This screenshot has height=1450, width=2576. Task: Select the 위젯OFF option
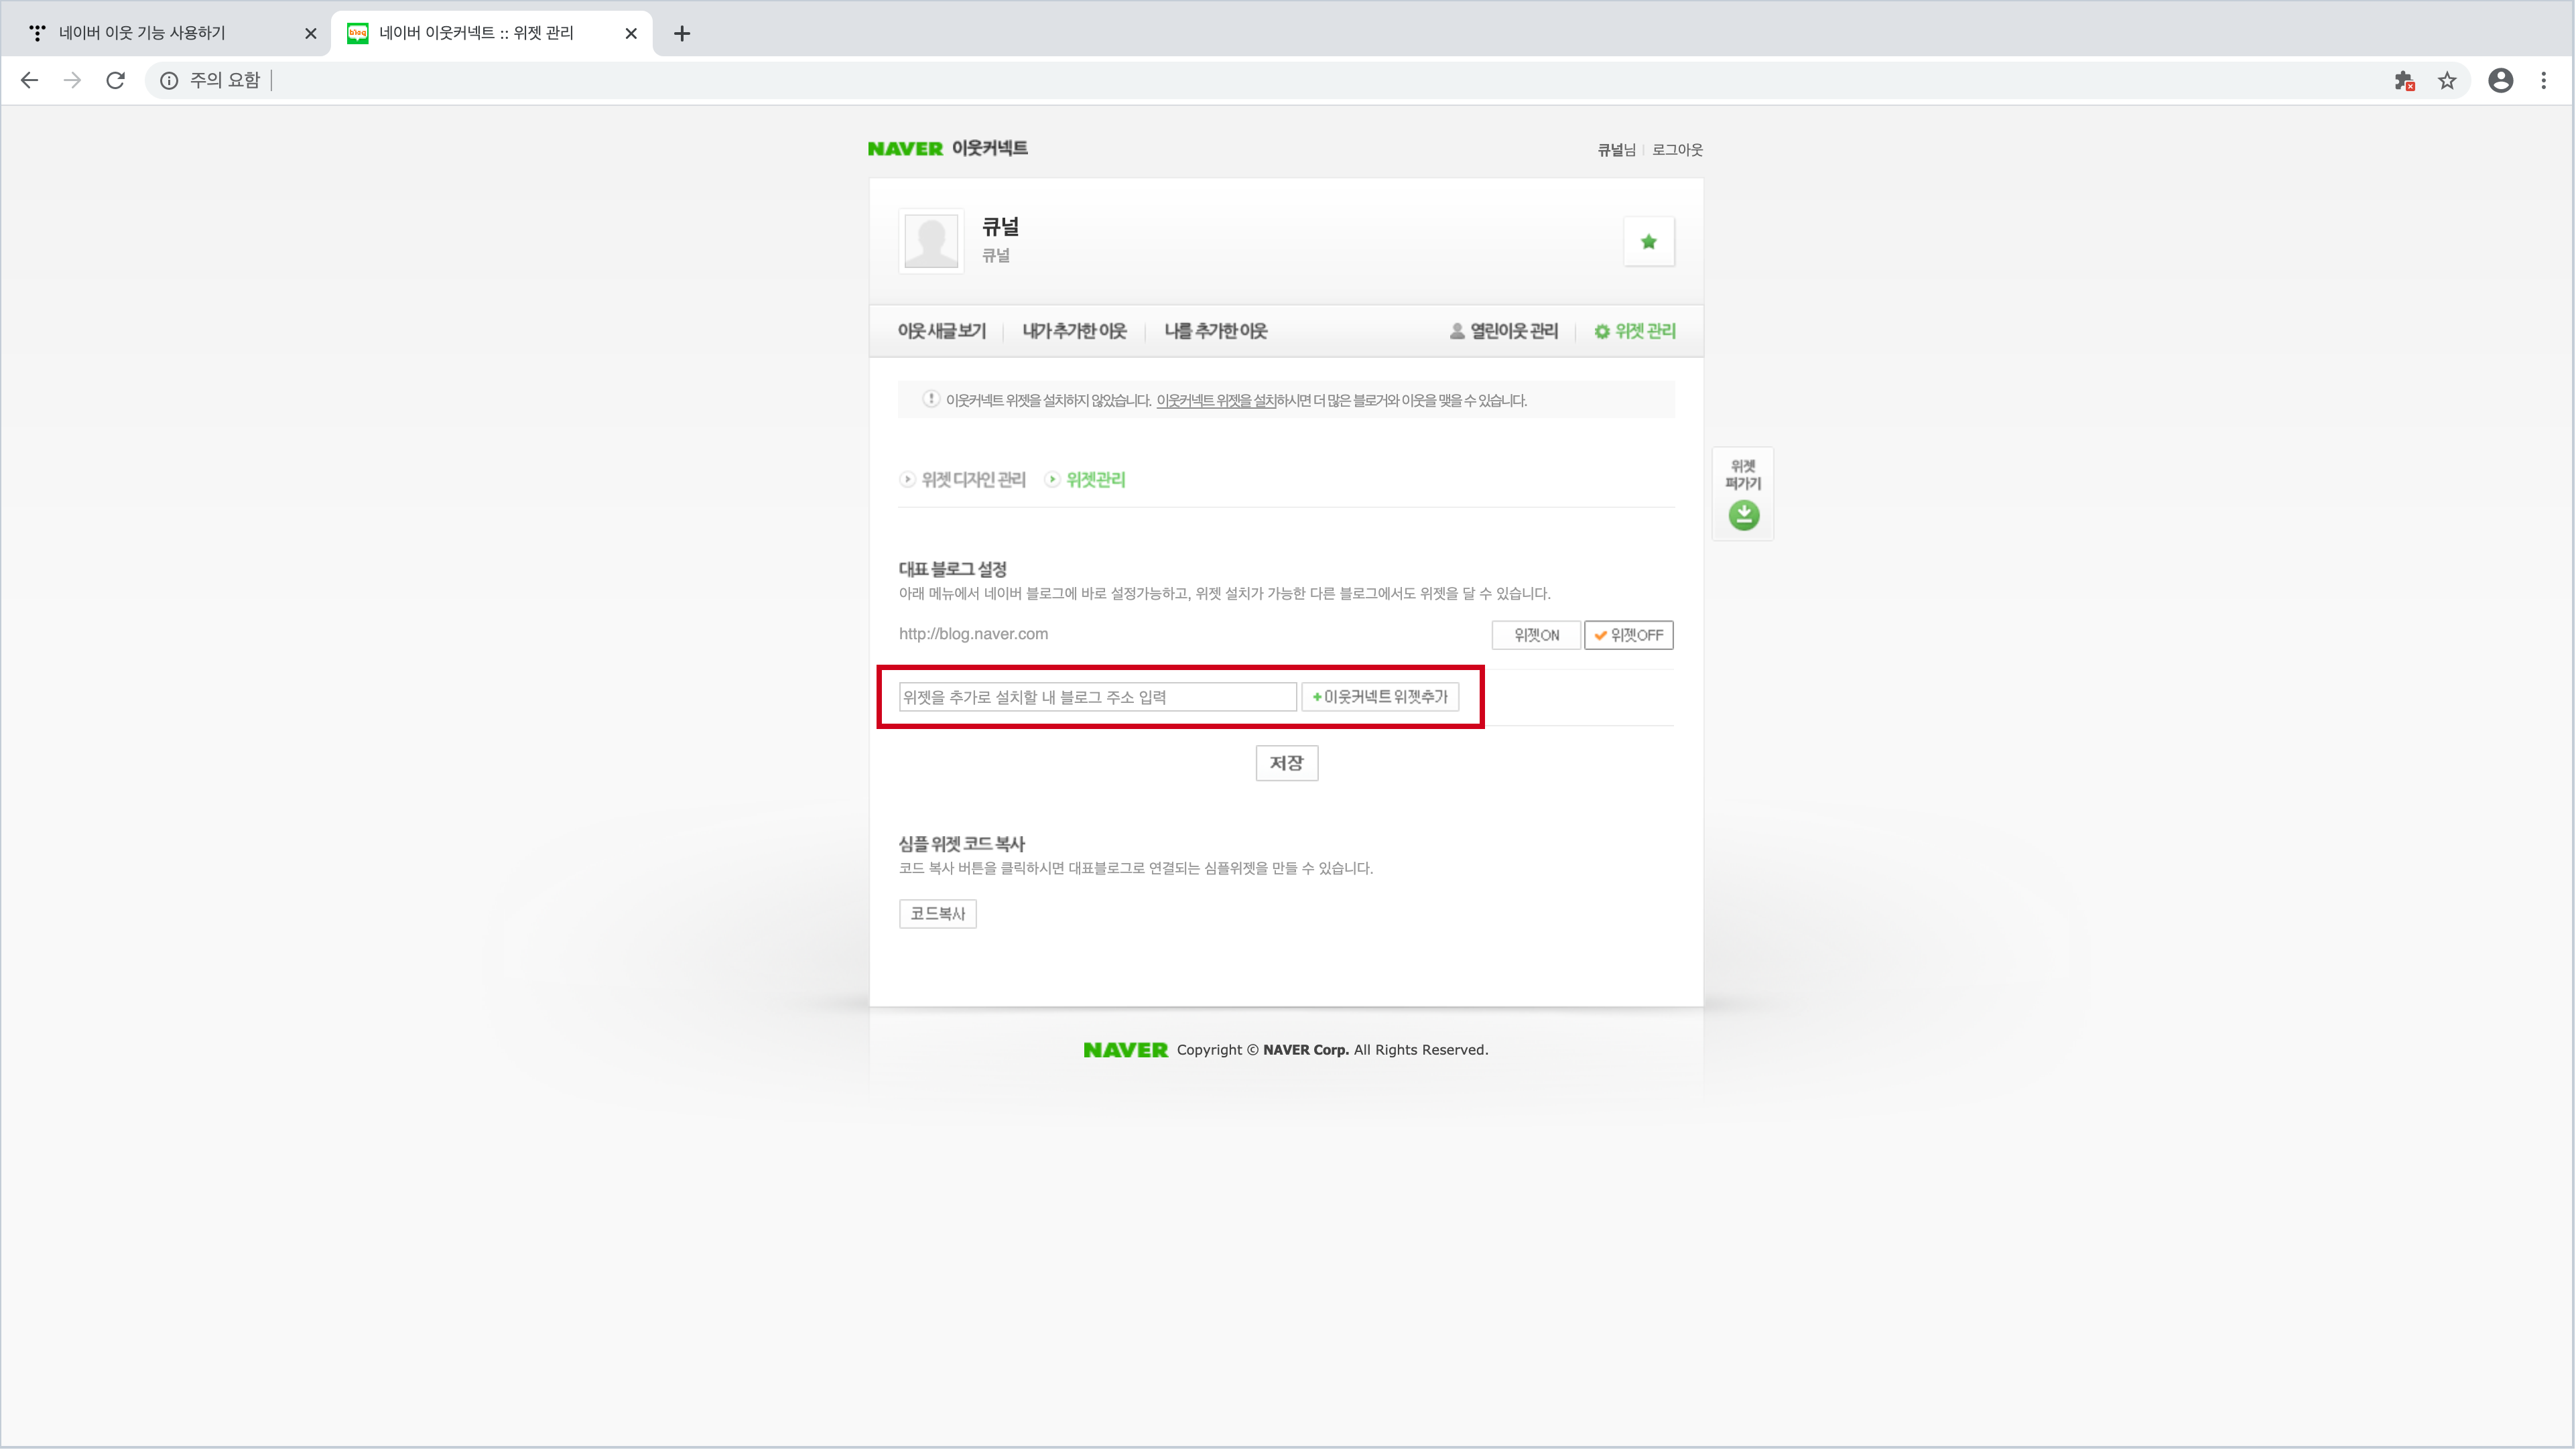tap(1628, 635)
